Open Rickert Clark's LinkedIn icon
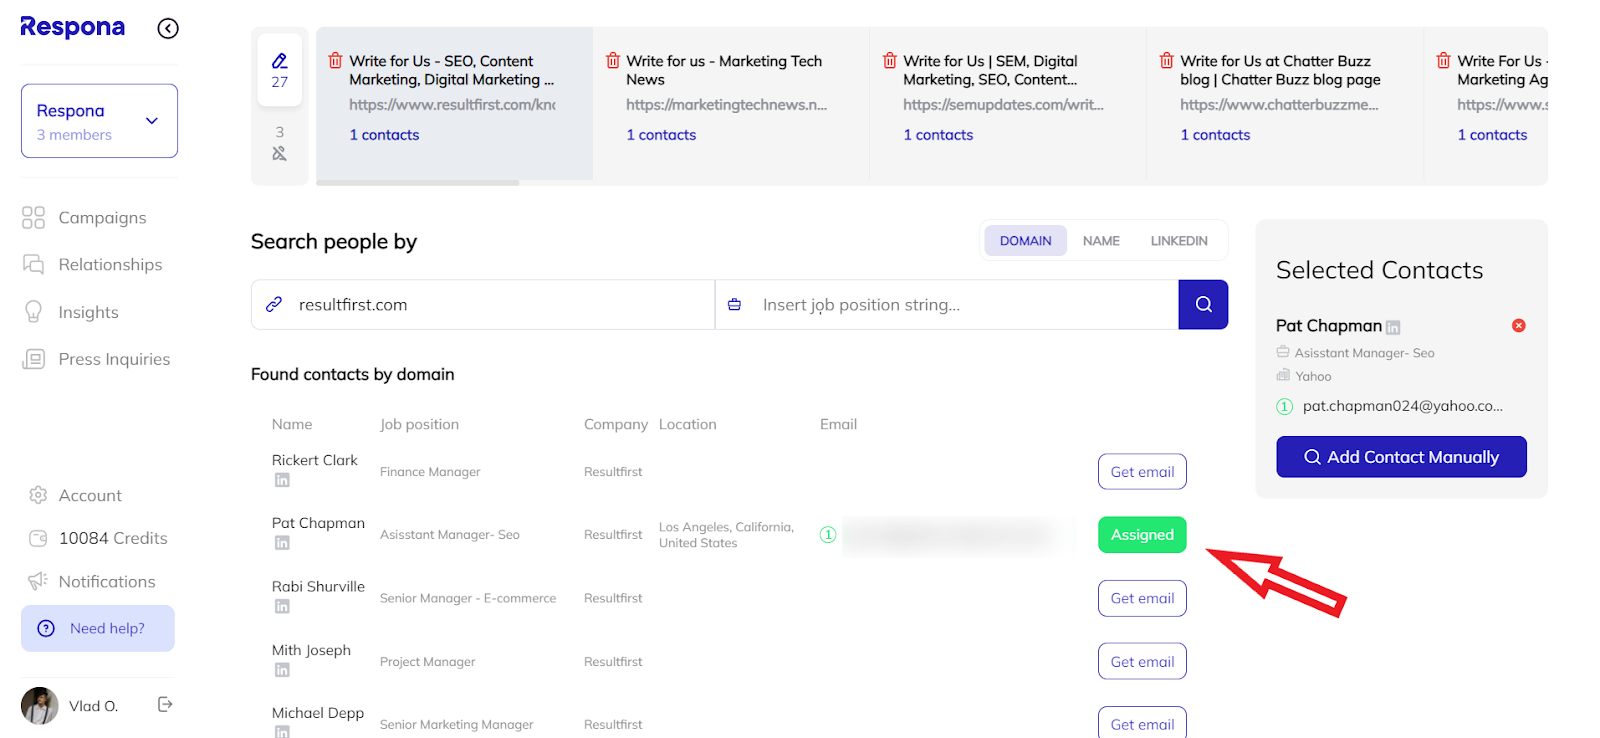This screenshot has width=1600, height=738. pos(282,480)
